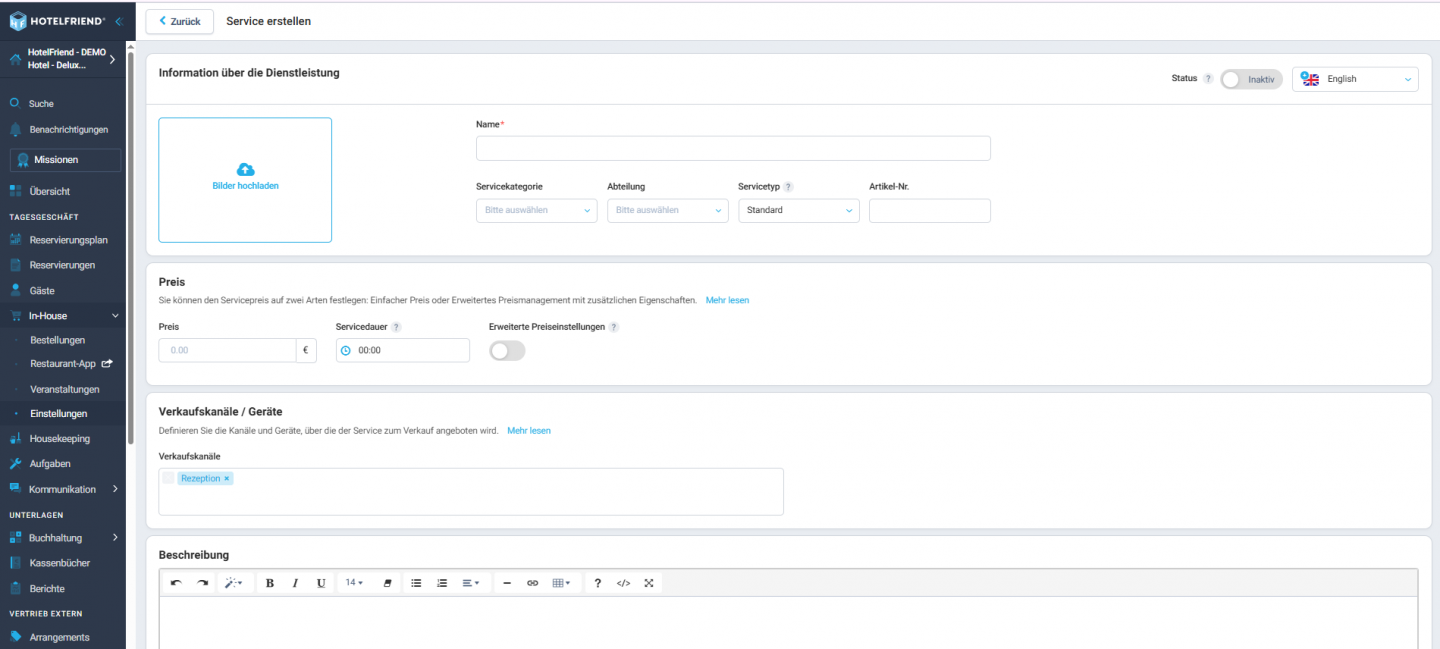Click Mehr lesen link in the Preis section
This screenshot has width=1440, height=649.
[727, 300]
